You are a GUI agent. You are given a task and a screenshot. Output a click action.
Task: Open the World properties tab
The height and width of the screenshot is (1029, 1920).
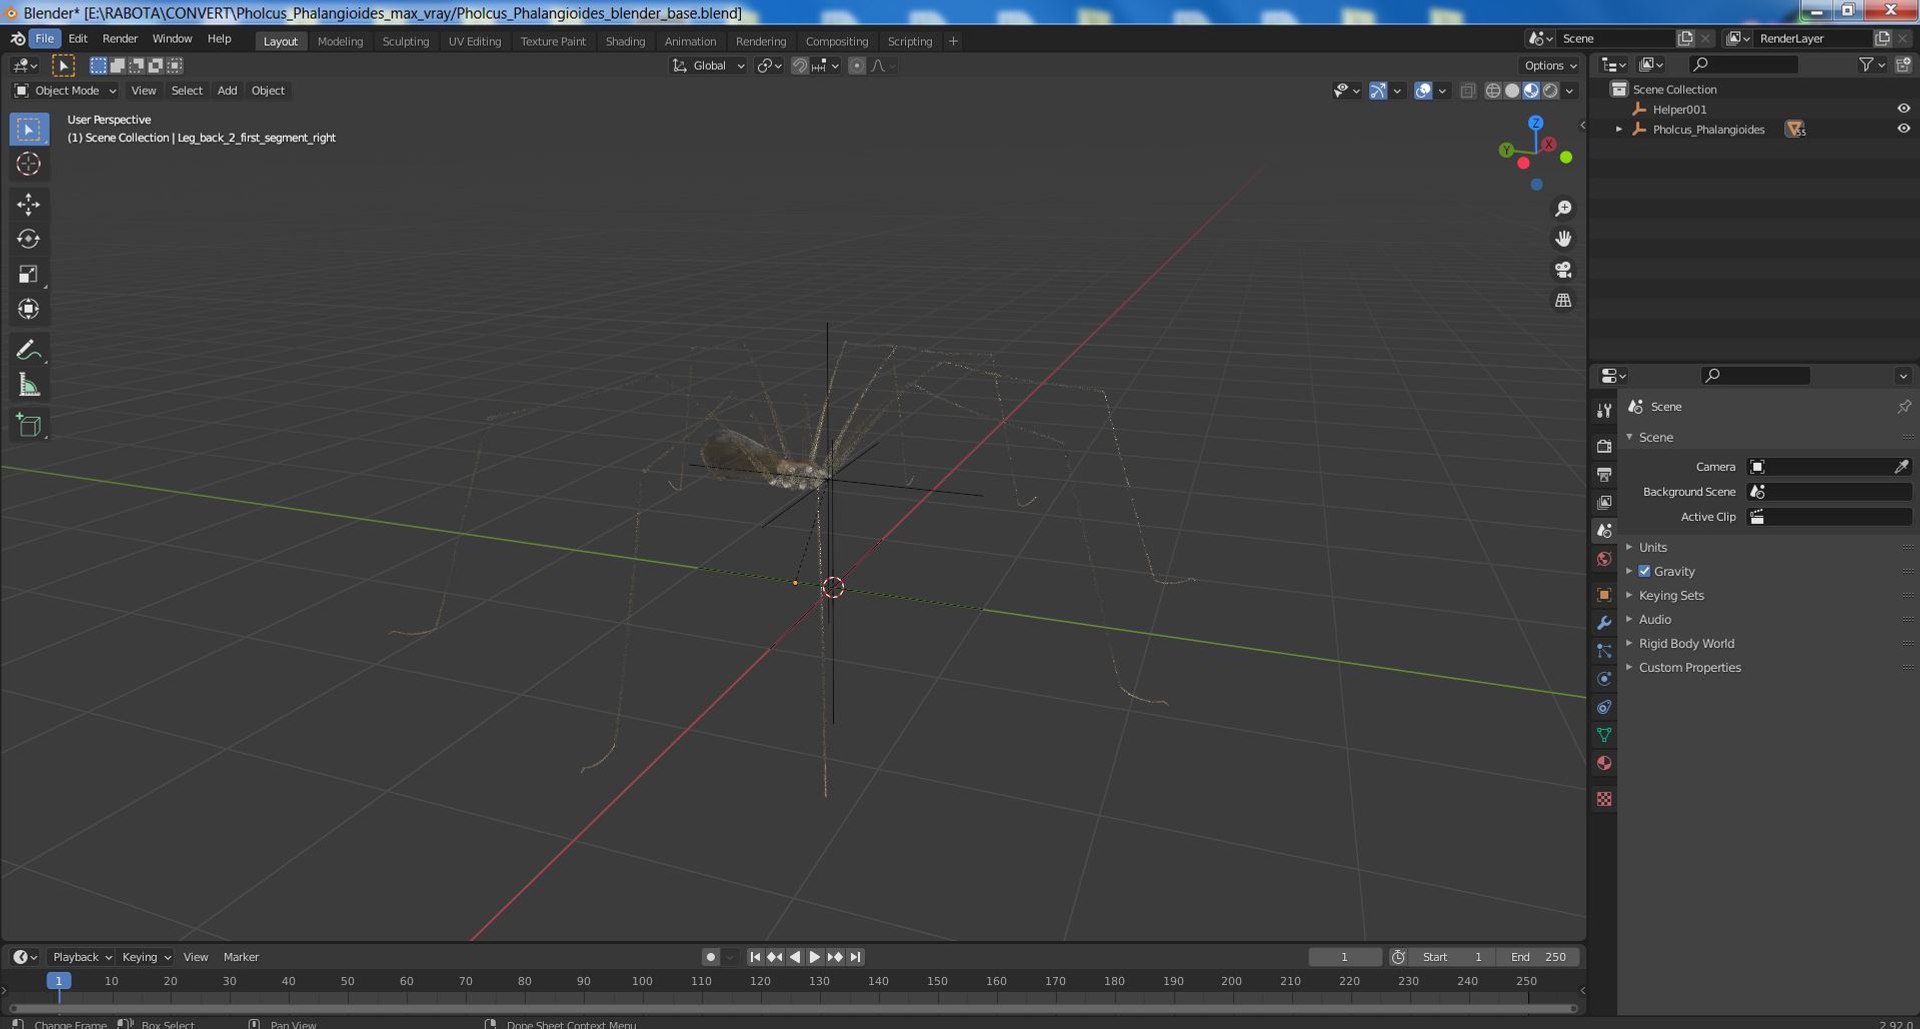(1604, 559)
